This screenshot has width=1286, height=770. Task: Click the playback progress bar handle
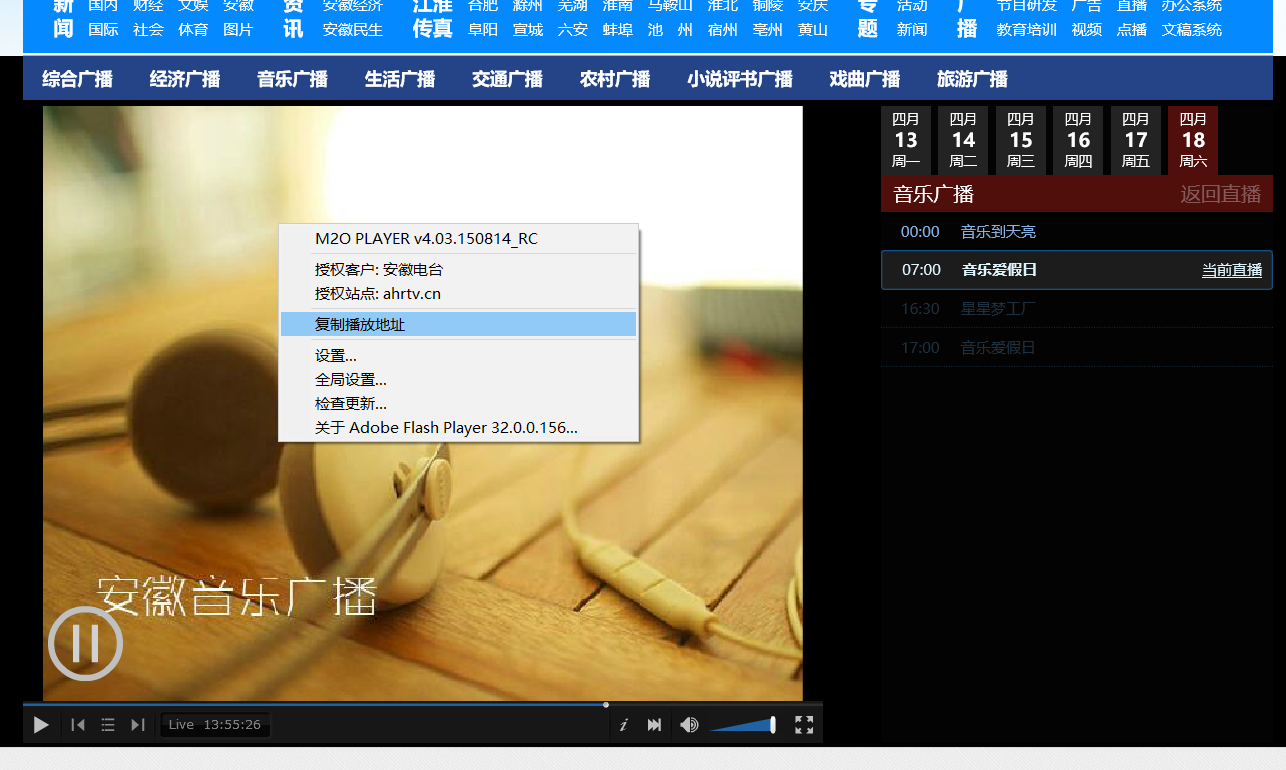[x=606, y=704]
